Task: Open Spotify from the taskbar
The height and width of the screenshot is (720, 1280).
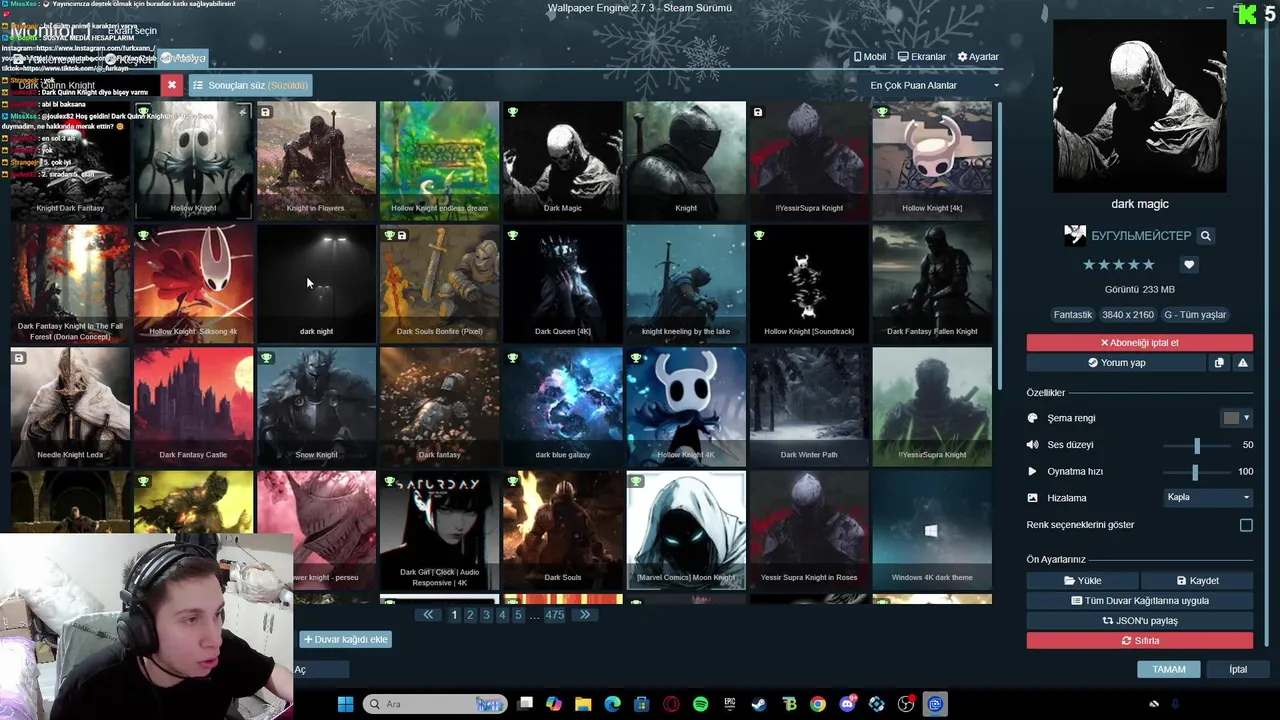Action: pyautogui.click(x=700, y=704)
